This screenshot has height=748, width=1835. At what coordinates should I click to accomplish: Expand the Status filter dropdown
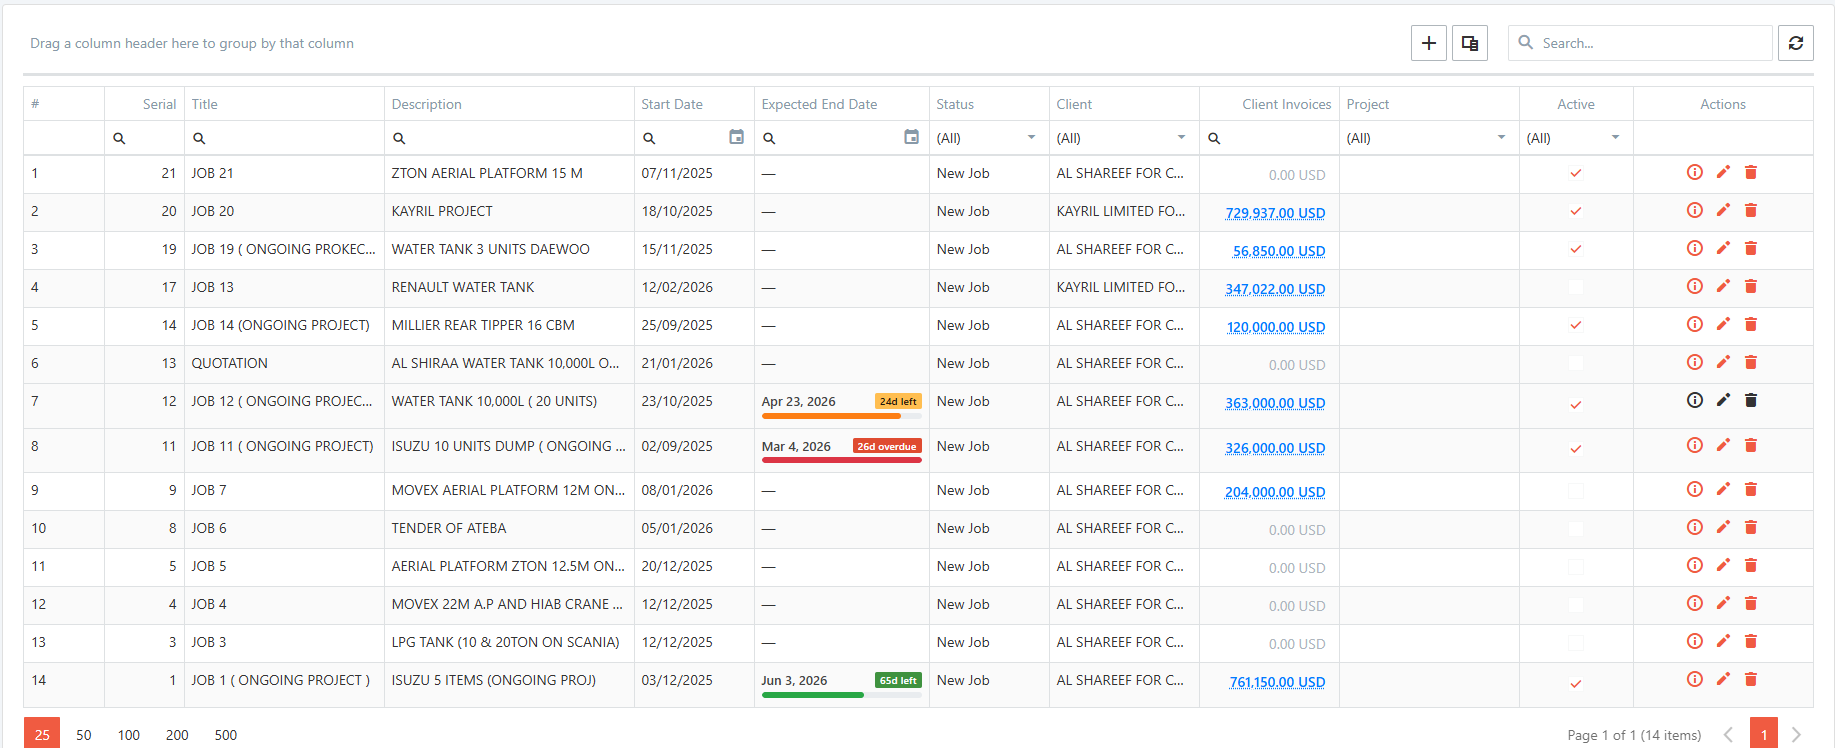(x=1031, y=137)
